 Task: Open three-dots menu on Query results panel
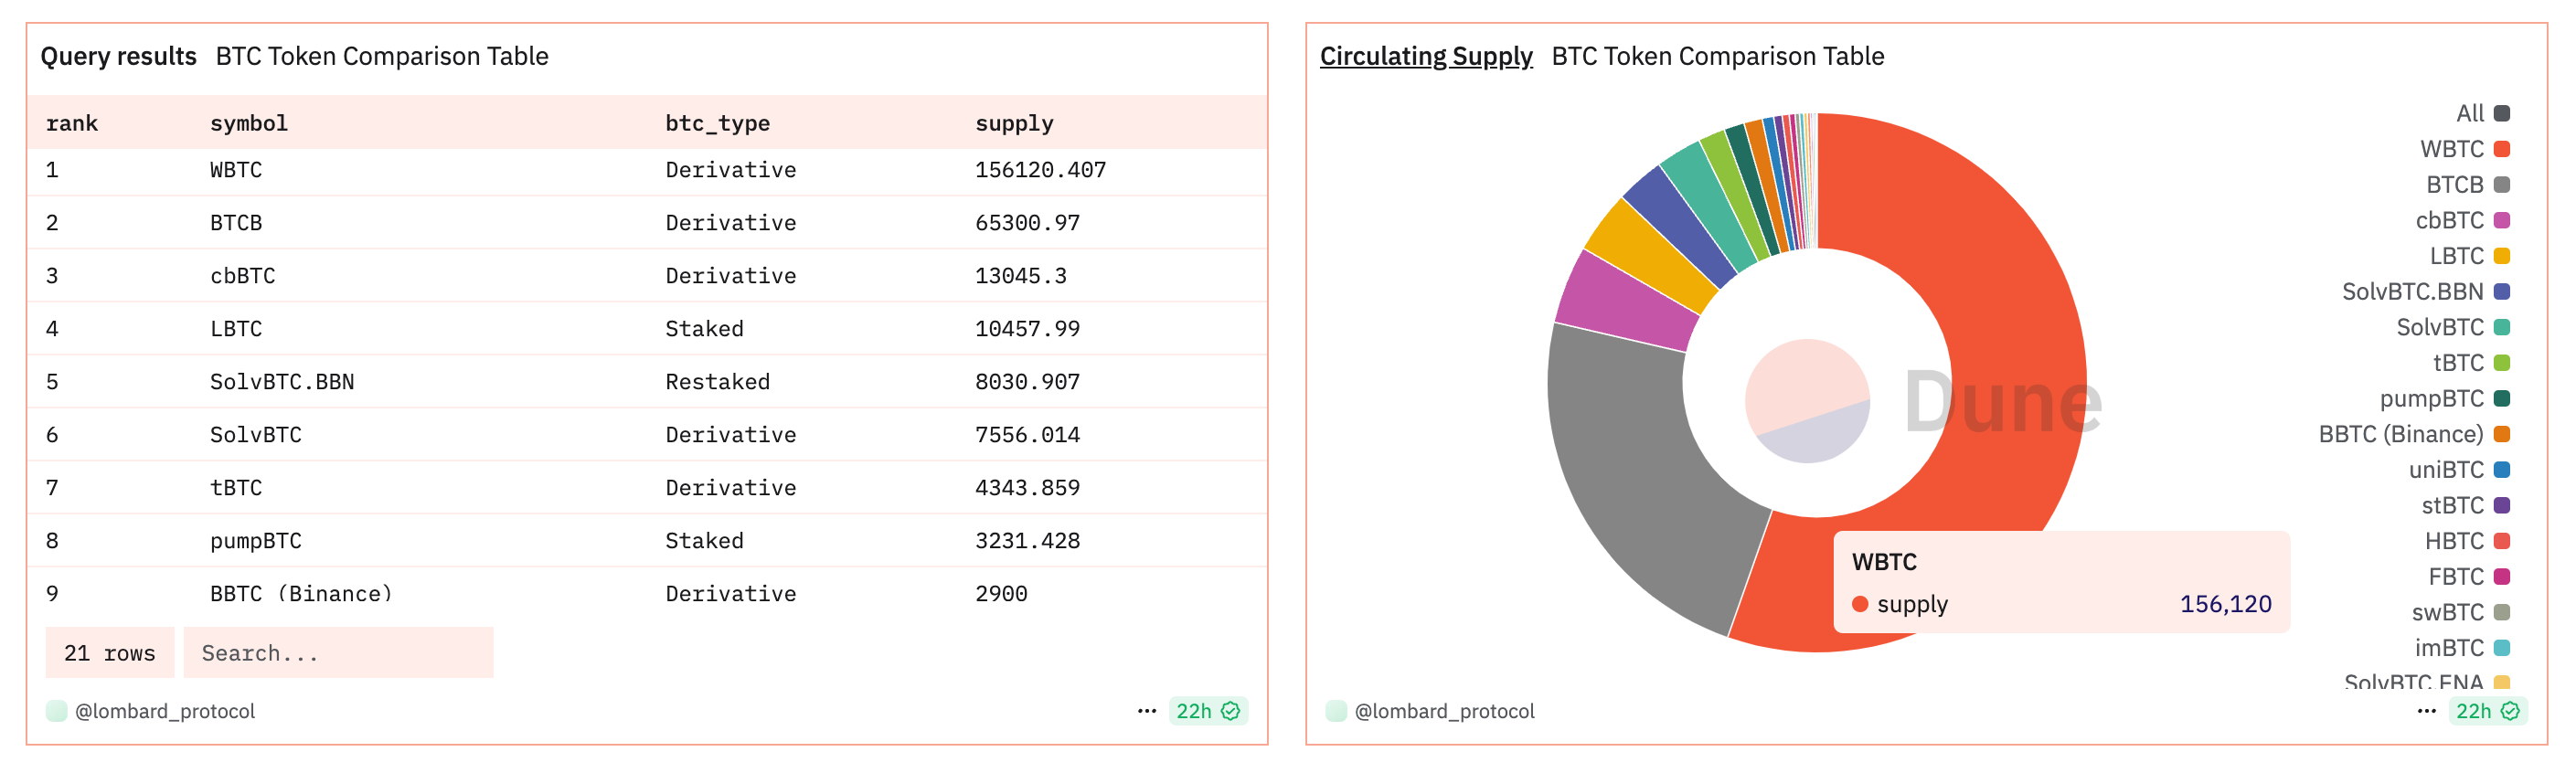(1146, 711)
